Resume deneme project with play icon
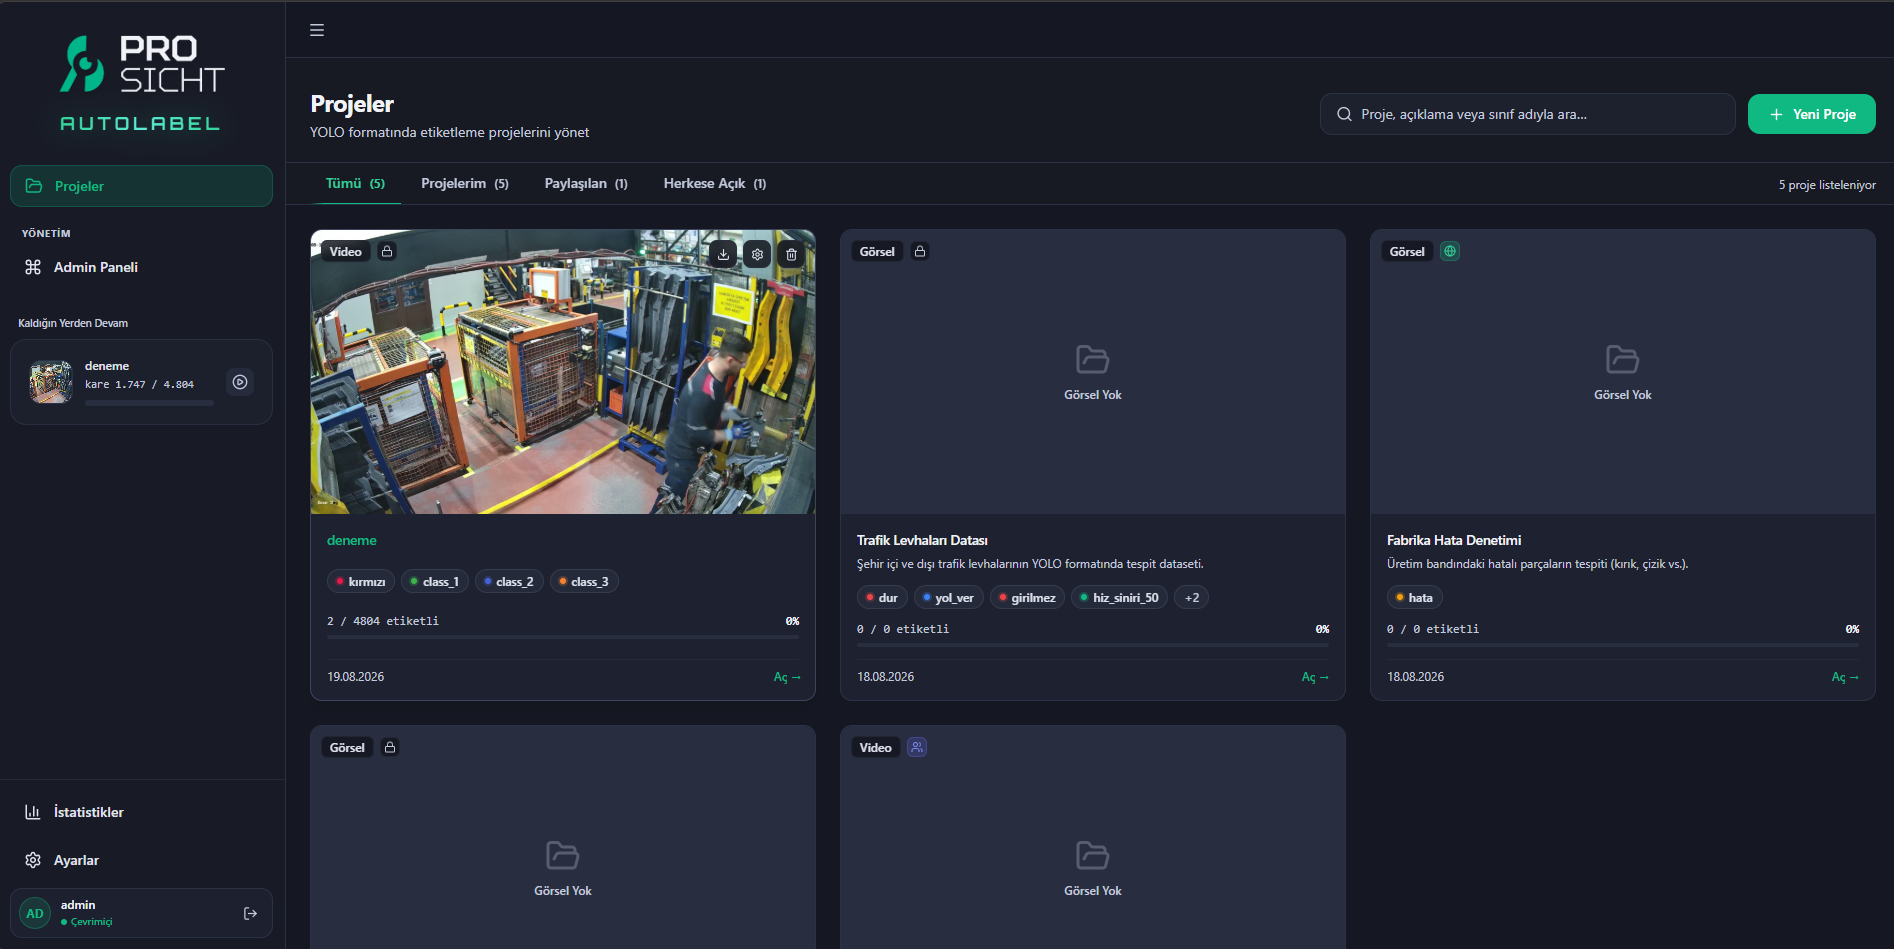Screen dimensions: 1894x949 (x=240, y=382)
